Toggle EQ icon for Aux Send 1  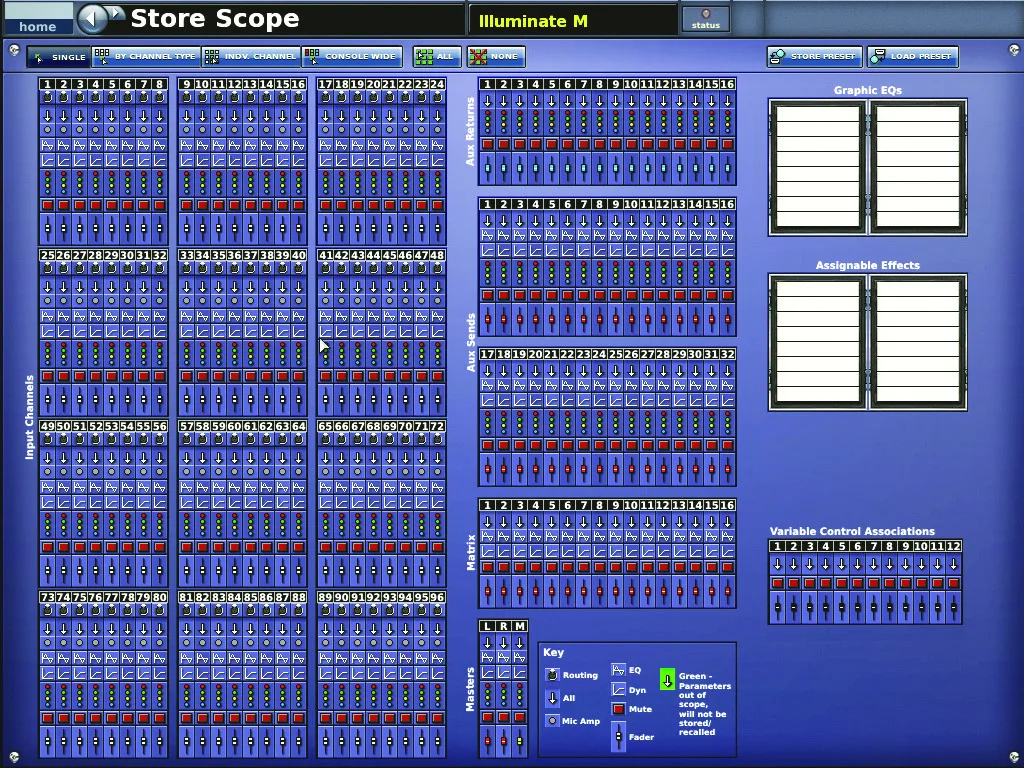coord(488,235)
